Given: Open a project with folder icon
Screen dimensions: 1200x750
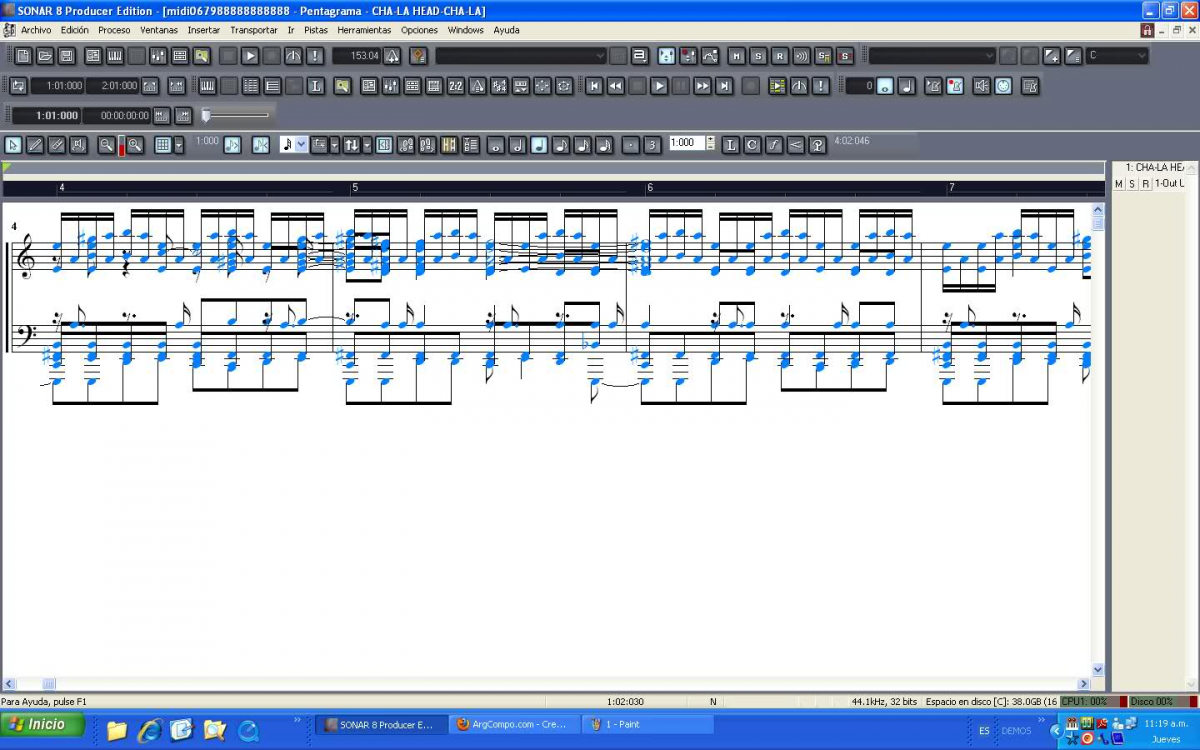Looking at the screenshot, I should tap(45, 56).
